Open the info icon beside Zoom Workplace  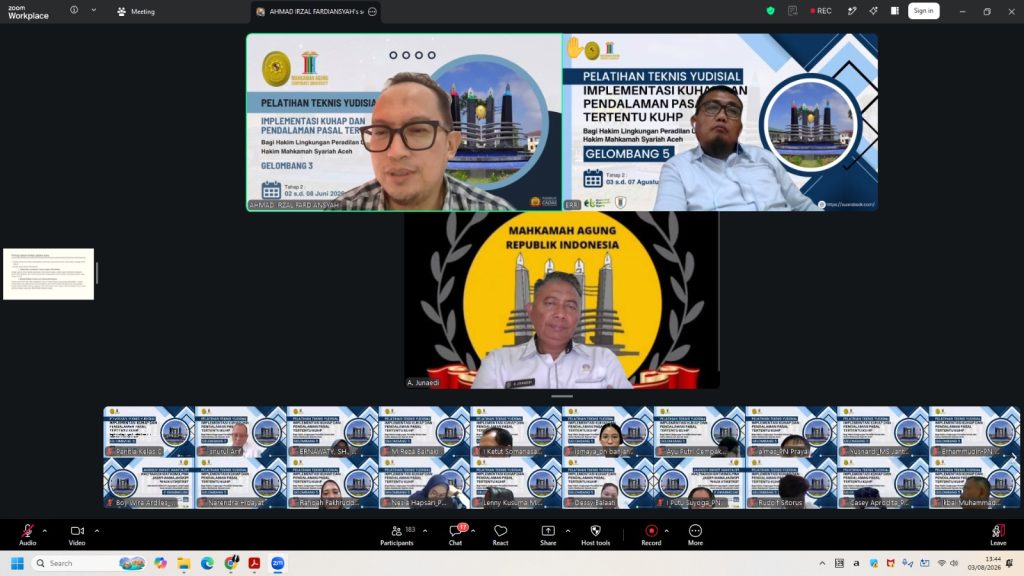(x=74, y=10)
